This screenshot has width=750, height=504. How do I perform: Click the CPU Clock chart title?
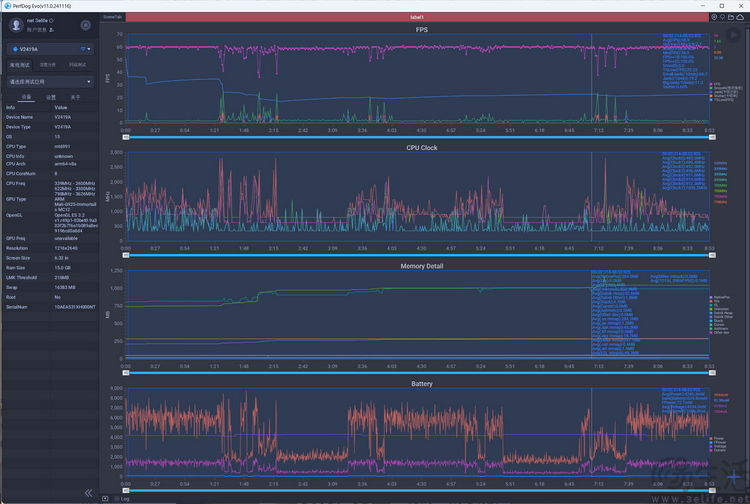tap(421, 148)
